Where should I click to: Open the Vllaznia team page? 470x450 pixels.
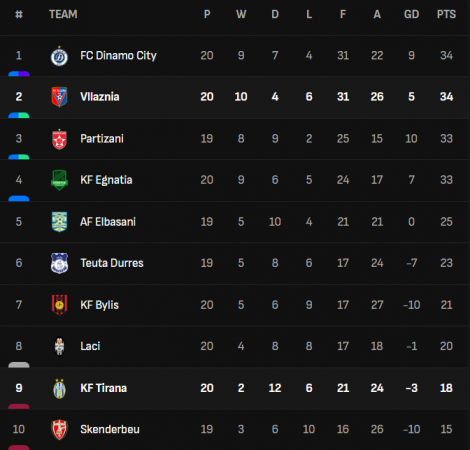click(x=100, y=97)
